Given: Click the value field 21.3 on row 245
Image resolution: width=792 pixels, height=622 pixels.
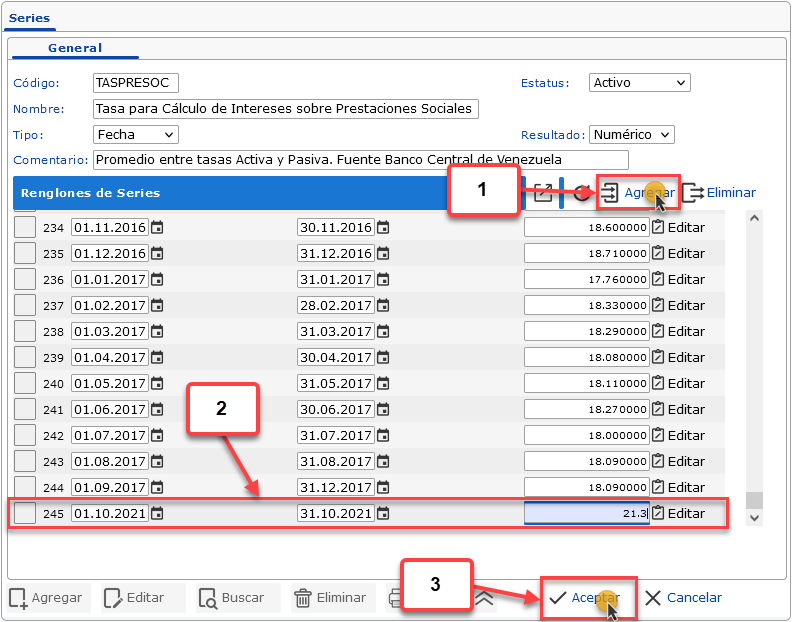Looking at the screenshot, I should pyautogui.click(x=587, y=513).
